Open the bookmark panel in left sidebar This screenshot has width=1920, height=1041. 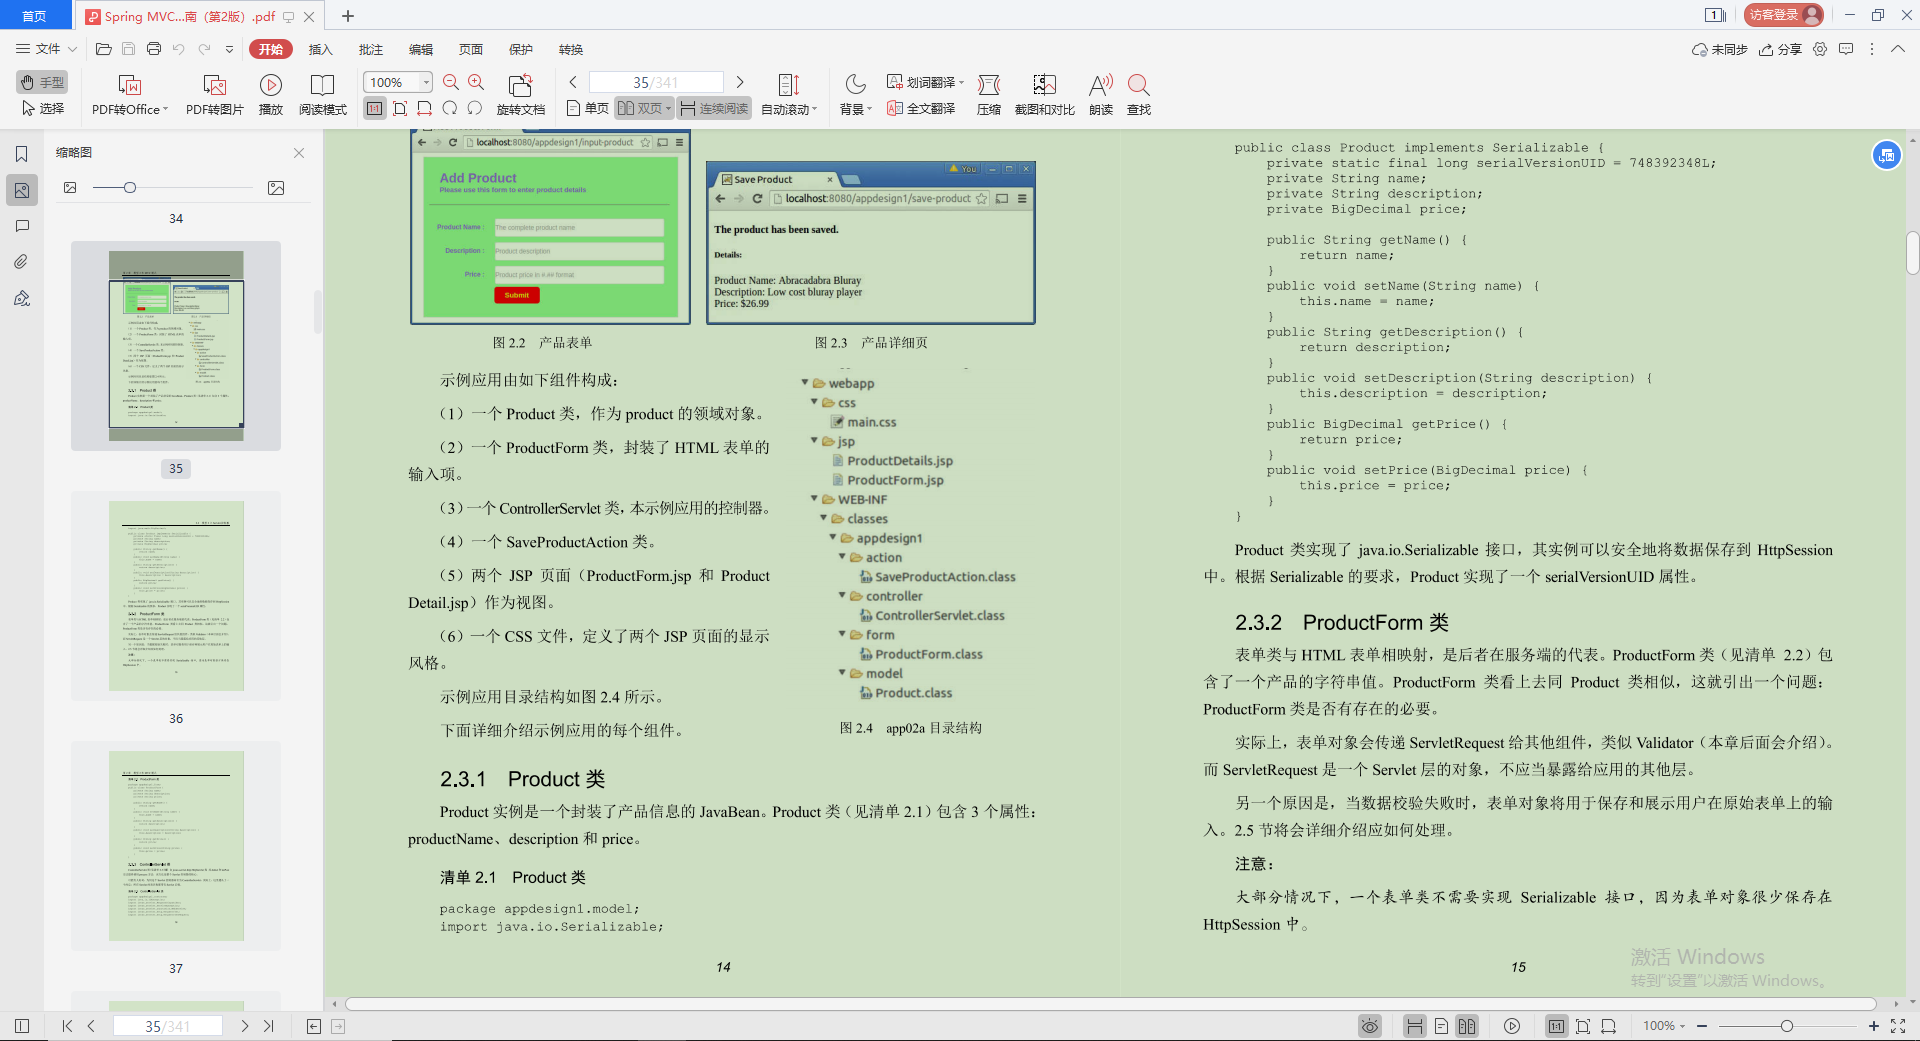pos(21,154)
